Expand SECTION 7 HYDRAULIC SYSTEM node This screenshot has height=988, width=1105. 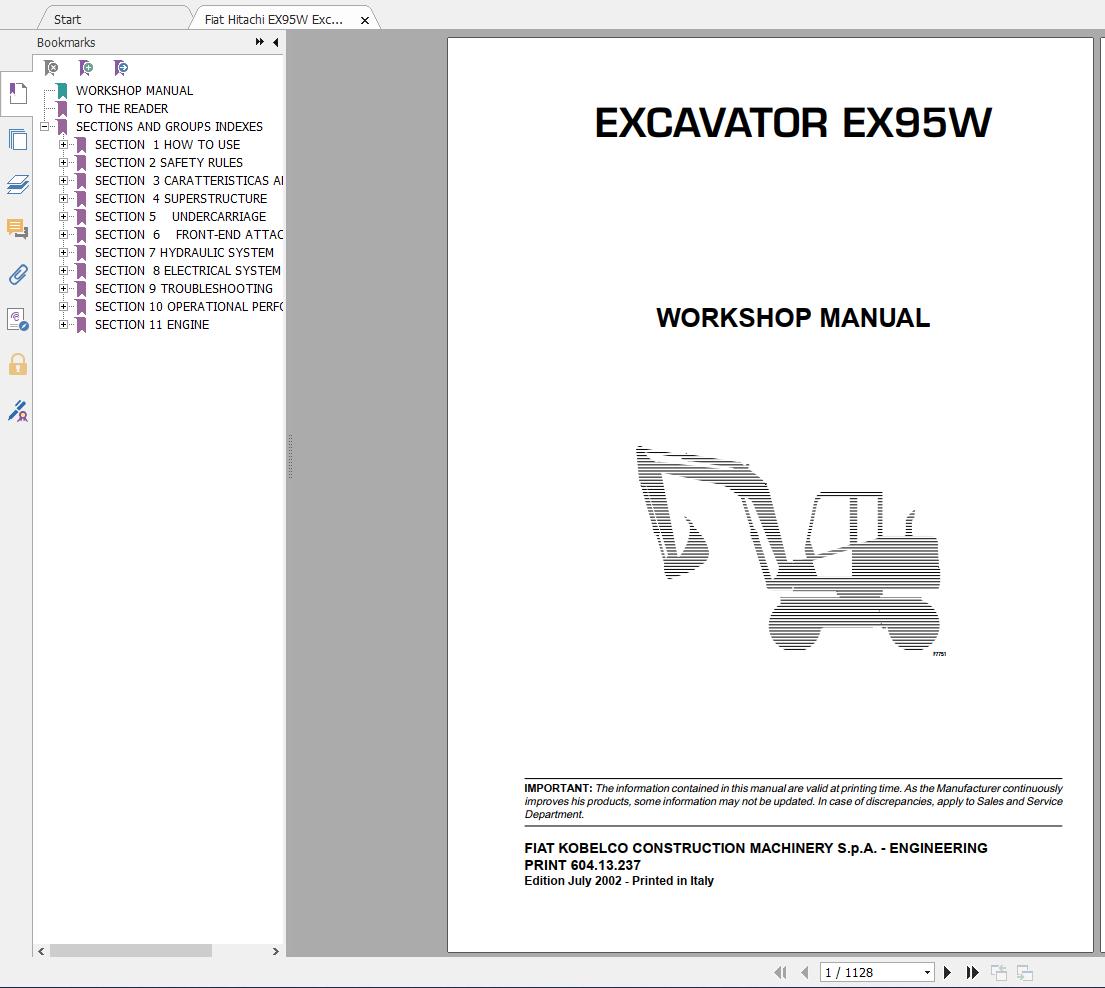tap(63, 252)
